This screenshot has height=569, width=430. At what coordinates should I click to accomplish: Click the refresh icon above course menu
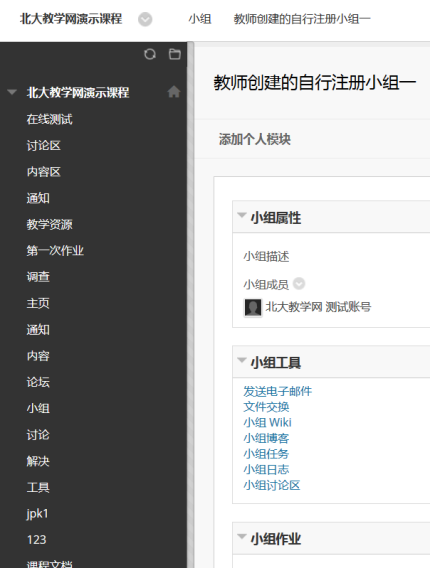[150, 54]
